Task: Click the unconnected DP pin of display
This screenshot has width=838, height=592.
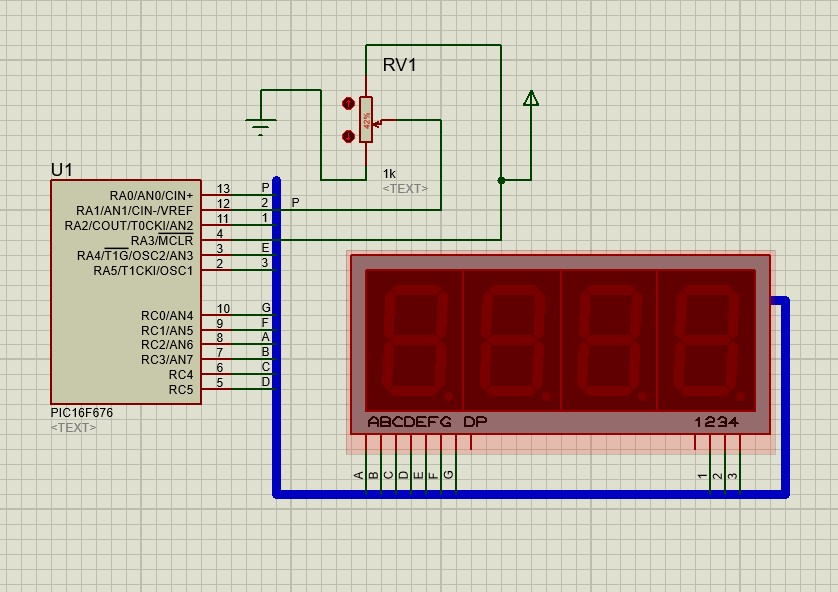Action: point(471,442)
